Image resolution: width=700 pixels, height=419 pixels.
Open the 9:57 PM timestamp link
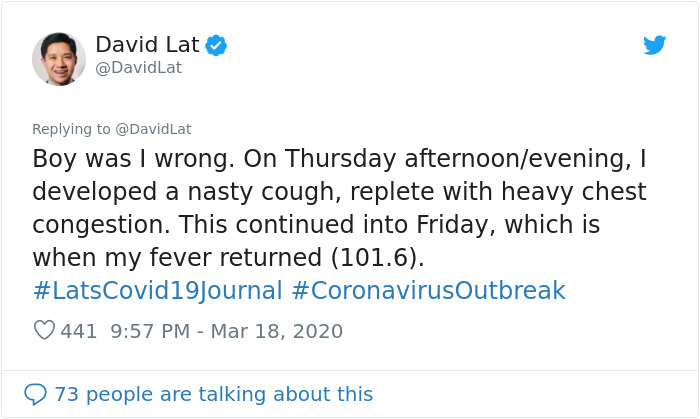pyautogui.click(x=147, y=331)
